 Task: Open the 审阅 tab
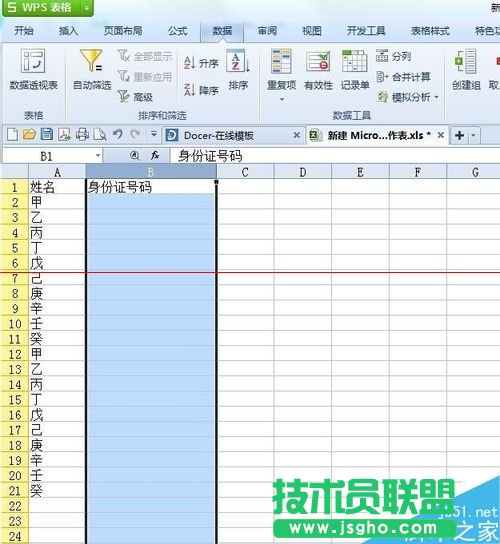tap(267, 31)
